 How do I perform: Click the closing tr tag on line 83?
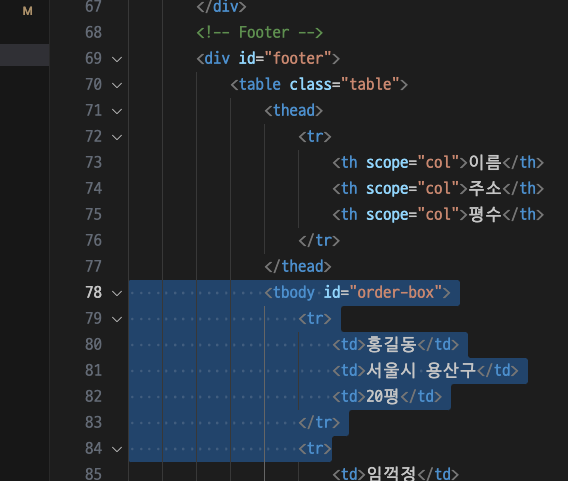click(x=319, y=422)
